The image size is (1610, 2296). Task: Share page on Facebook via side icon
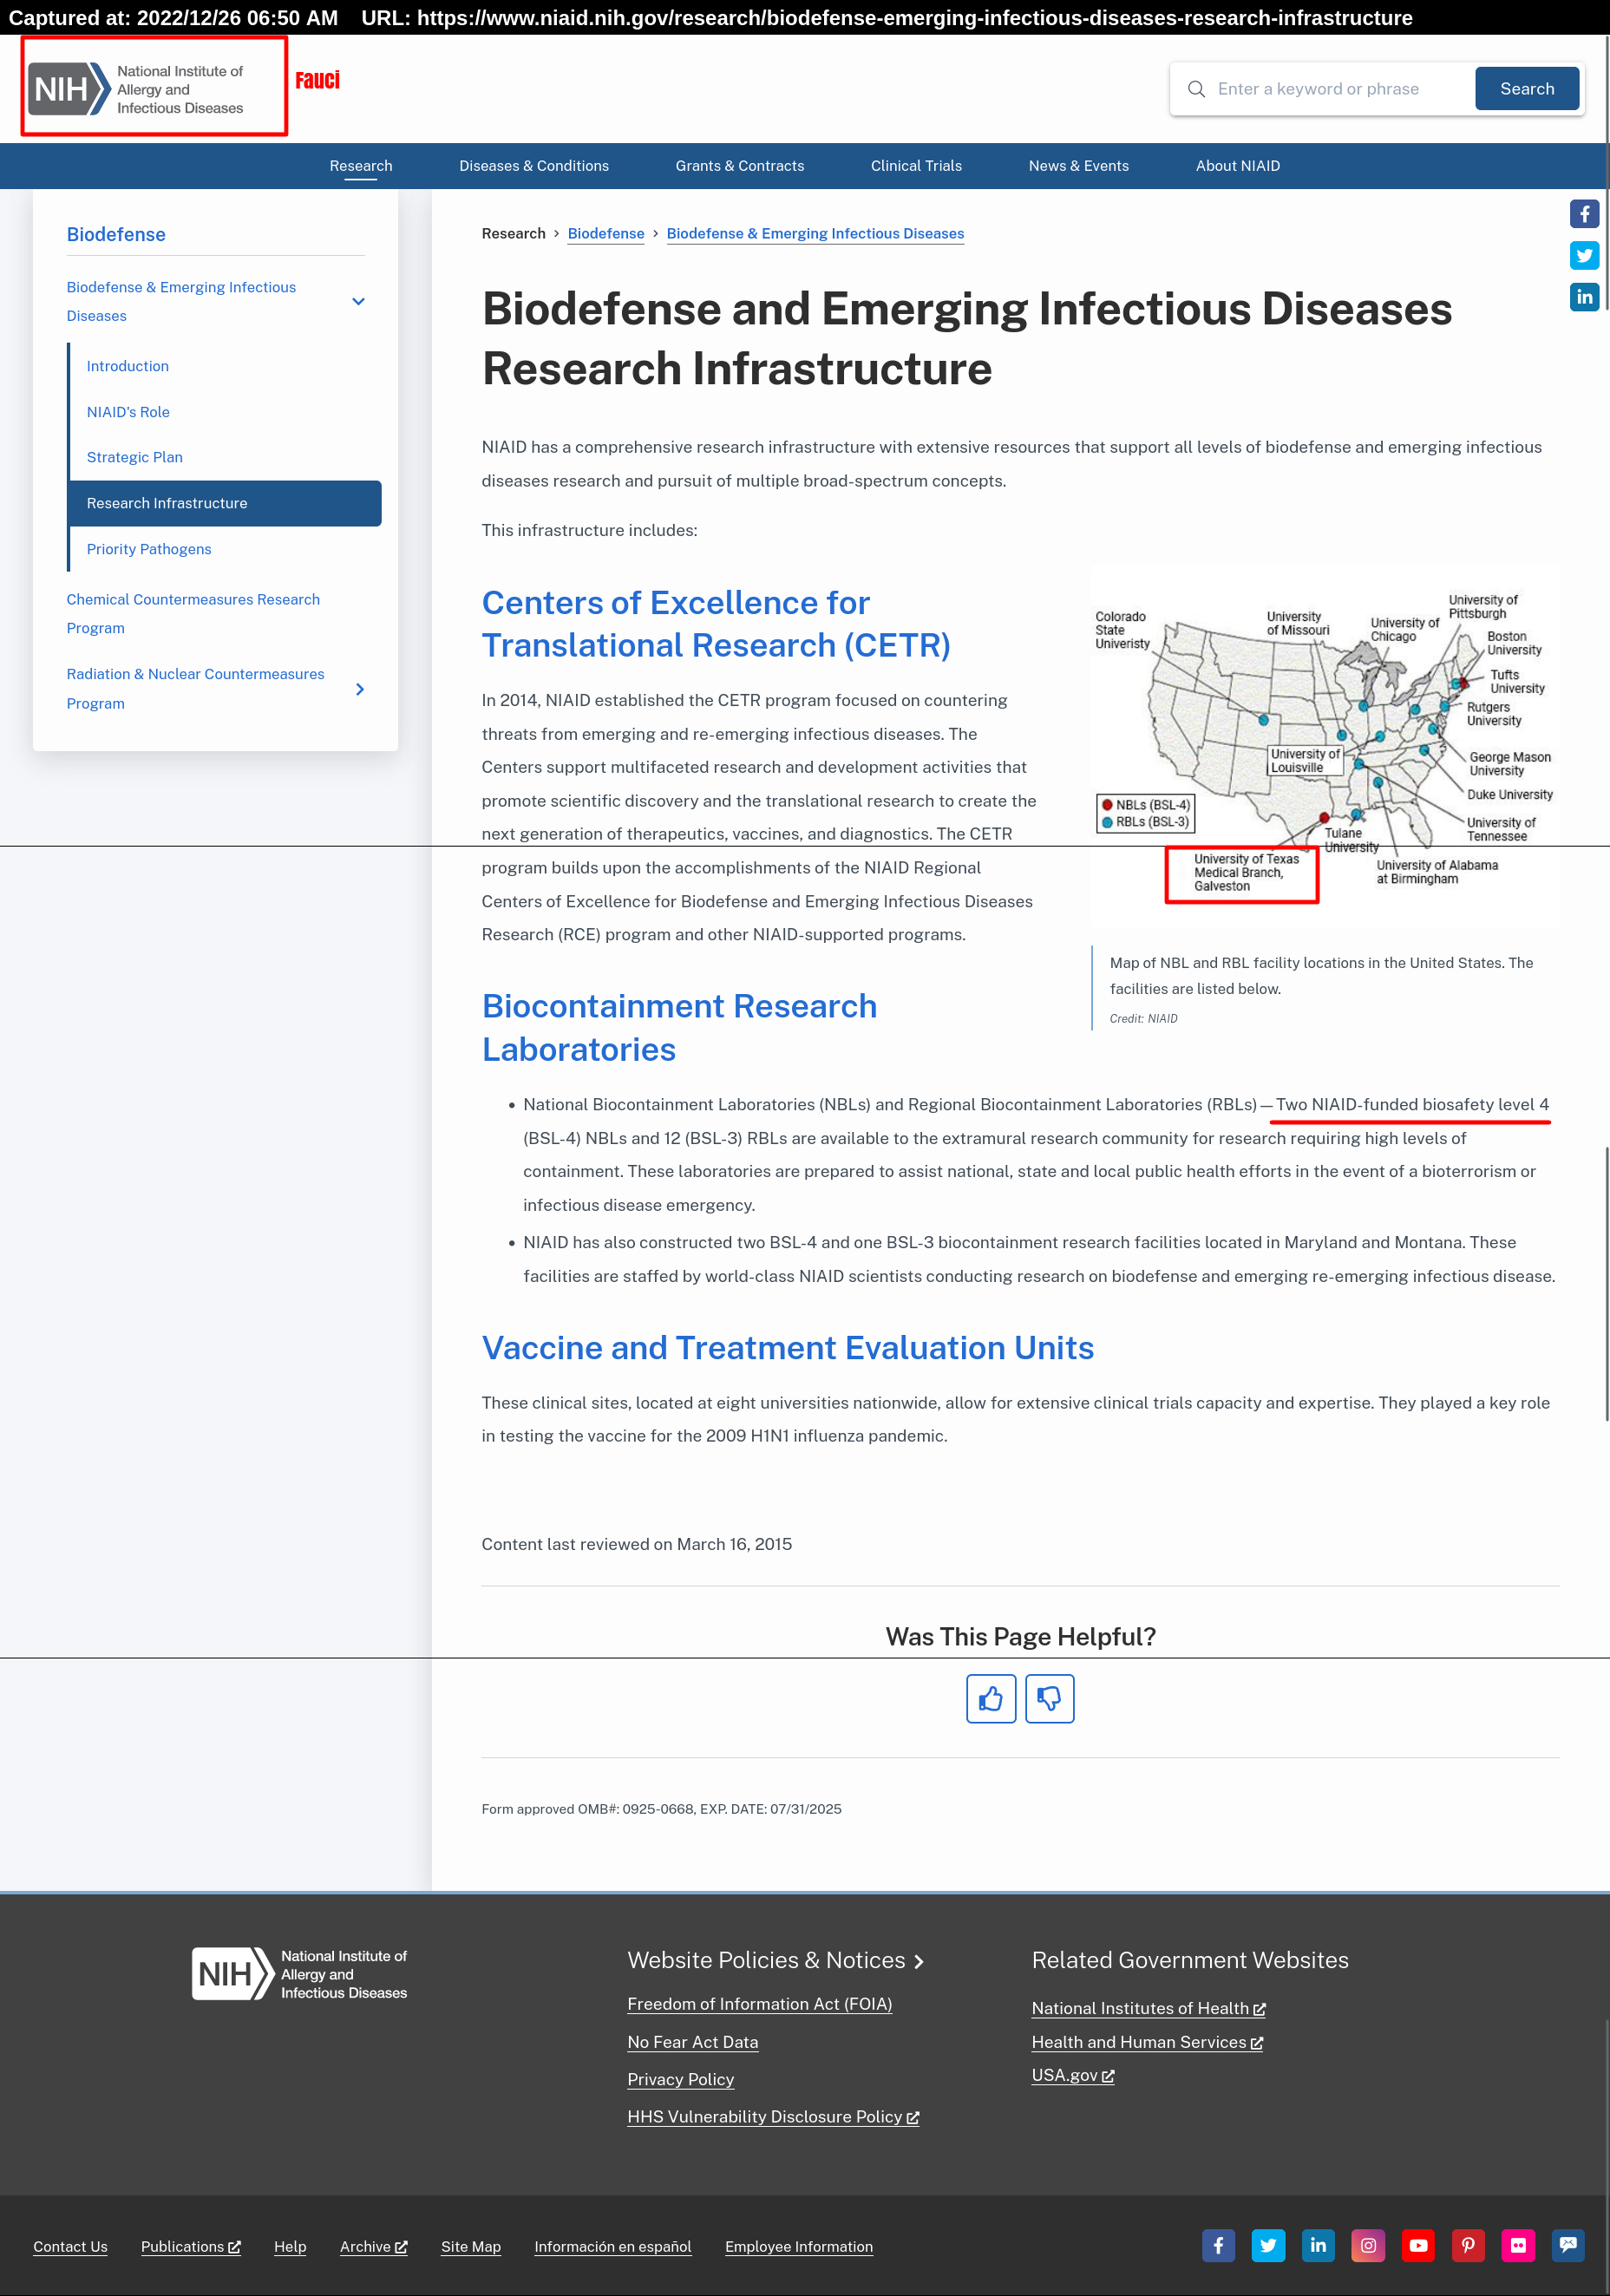[1584, 214]
